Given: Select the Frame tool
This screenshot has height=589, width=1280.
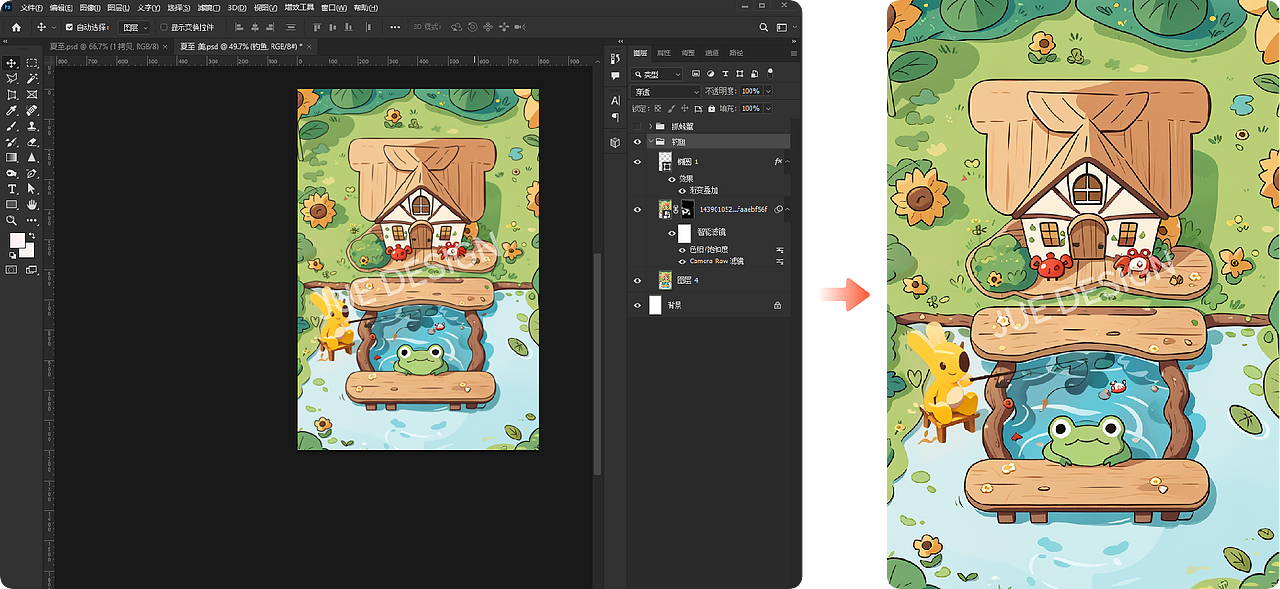Looking at the screenshot, I should tap(32, 94).
